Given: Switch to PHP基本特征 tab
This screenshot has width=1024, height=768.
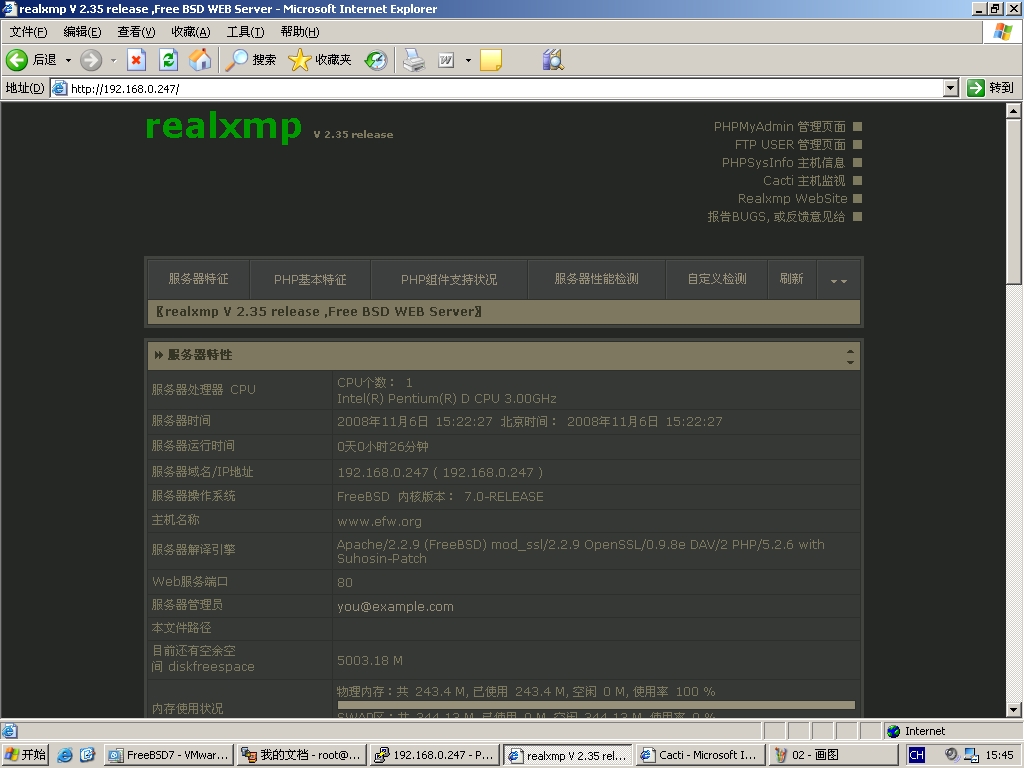Looking at the screenshot, I should (310, 279).
